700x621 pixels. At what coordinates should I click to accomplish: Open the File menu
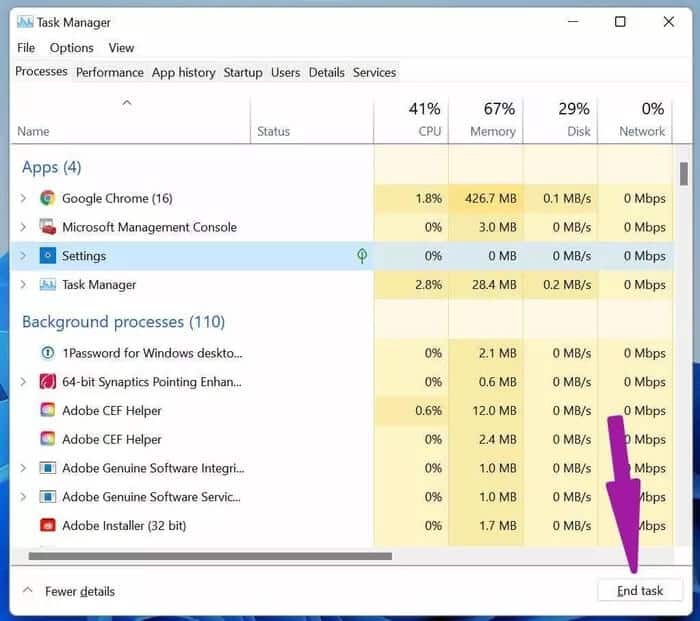[26, 48]
